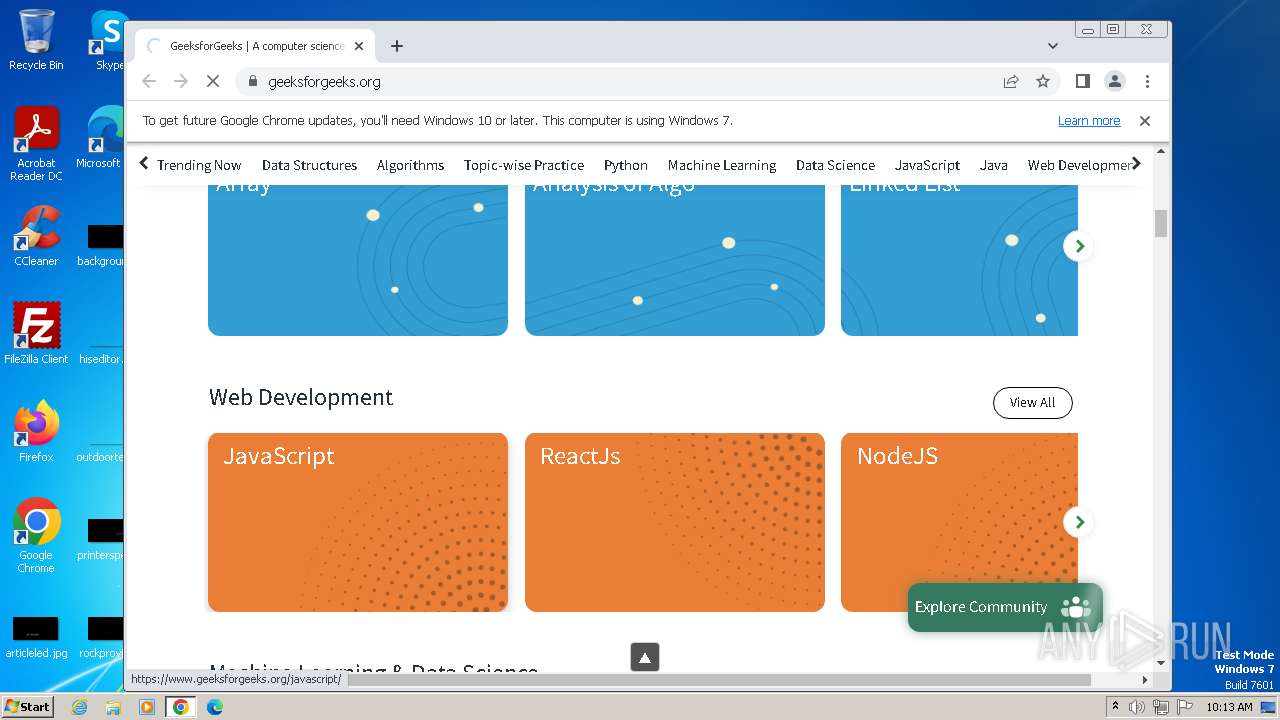The height and width of the screenshot is (720, 1280).
Task: Click the scroll-to-top arrow button
Action: click(x=645, y=657)
